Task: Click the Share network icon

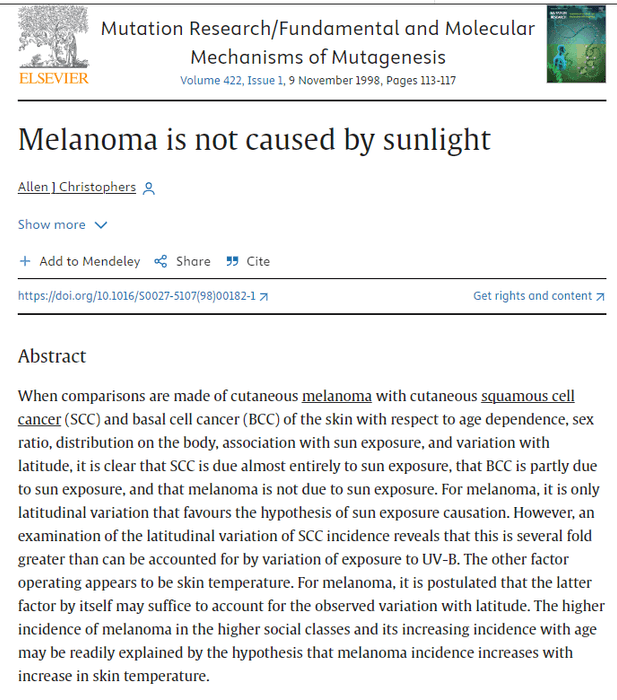Action: click(161, 261)
